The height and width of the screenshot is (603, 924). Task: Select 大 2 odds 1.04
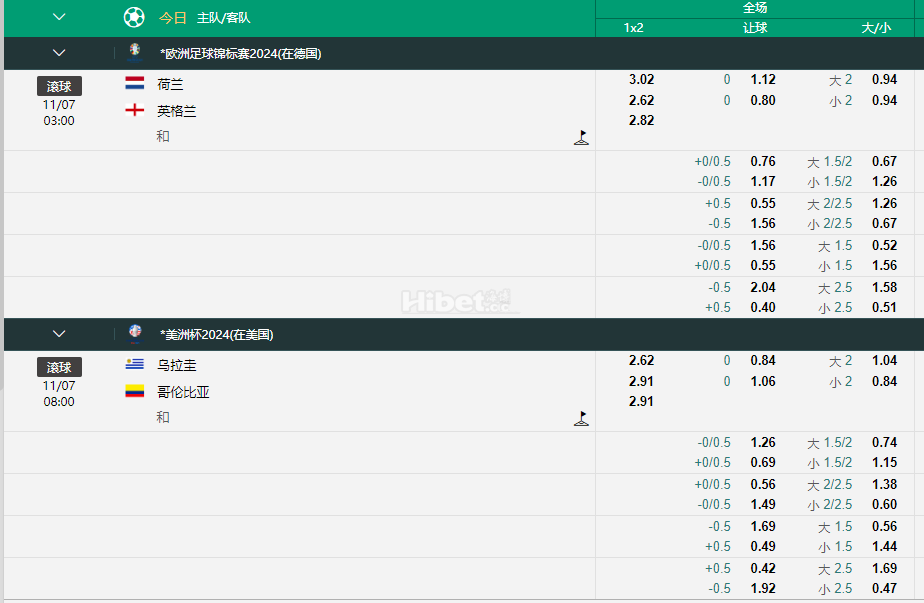click(x=885, y=361)
